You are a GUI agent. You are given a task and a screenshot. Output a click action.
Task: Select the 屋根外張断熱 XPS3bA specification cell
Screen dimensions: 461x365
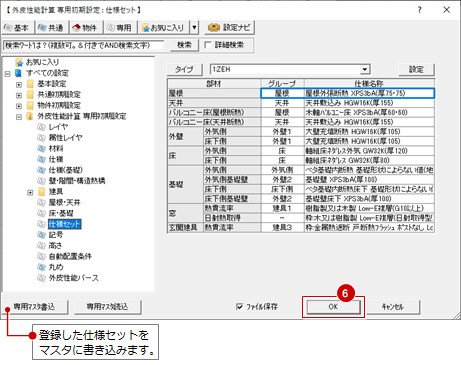369,93
